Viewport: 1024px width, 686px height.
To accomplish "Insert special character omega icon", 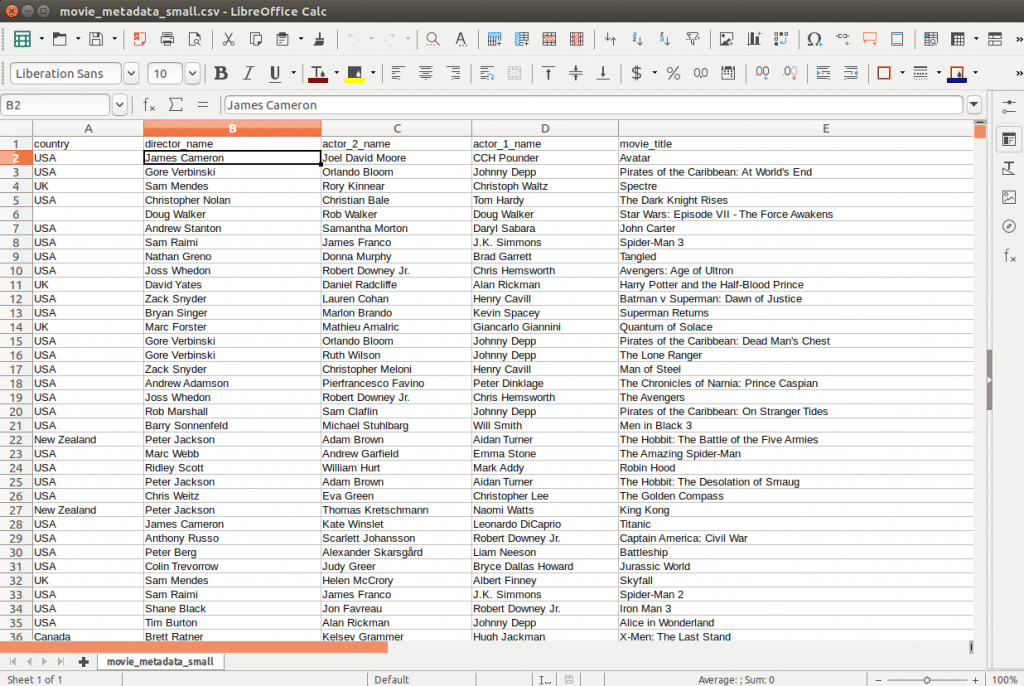I will 814,39.
